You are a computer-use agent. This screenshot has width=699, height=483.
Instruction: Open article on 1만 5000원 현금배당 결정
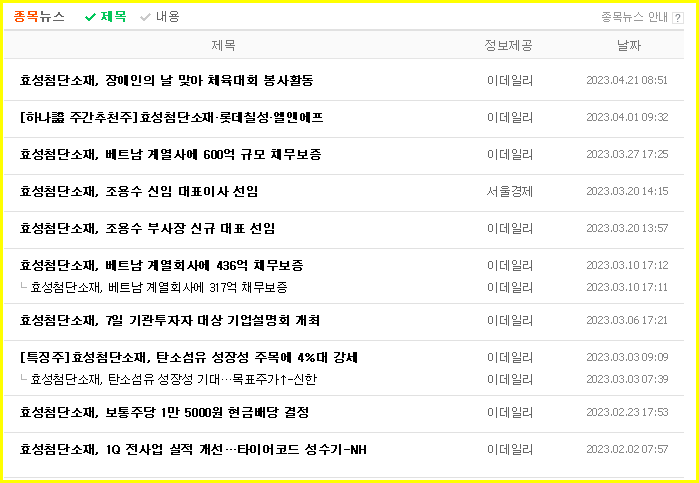164,412
